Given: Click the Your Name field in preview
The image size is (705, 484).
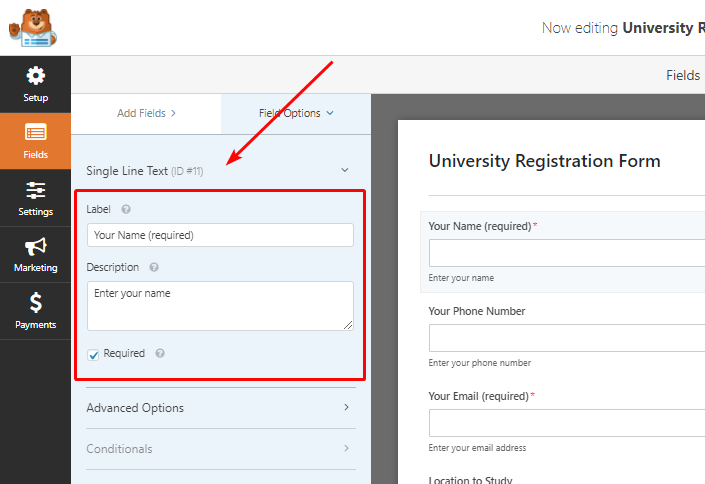Looking at the screenshot, I should [x=566, y=252].
